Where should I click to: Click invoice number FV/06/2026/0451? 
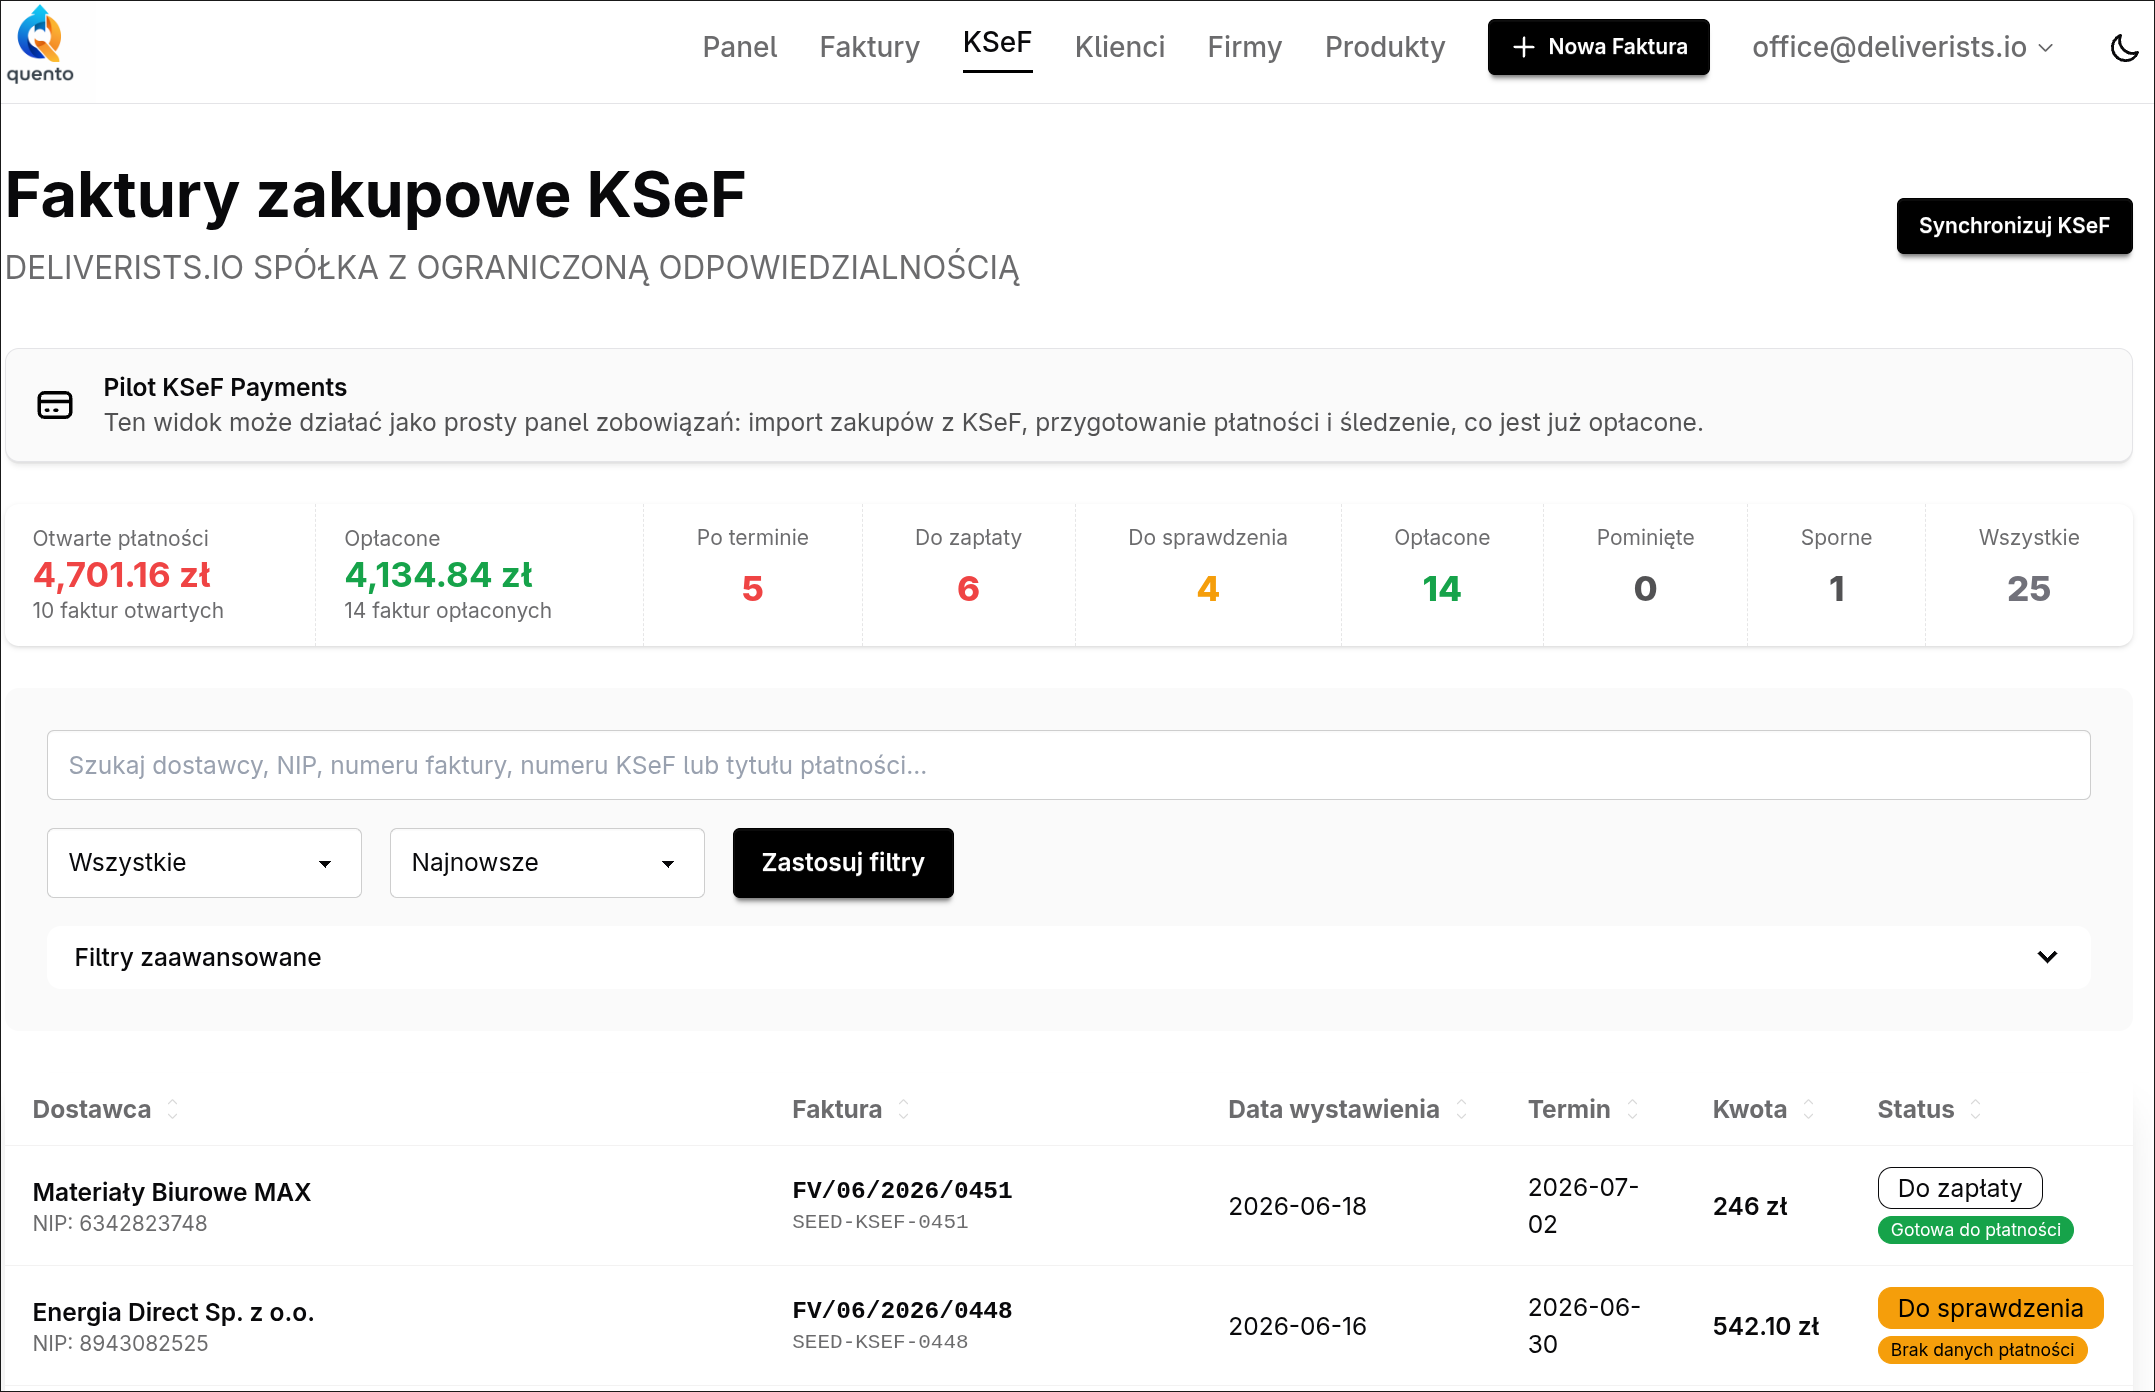tap(902, 1190)
